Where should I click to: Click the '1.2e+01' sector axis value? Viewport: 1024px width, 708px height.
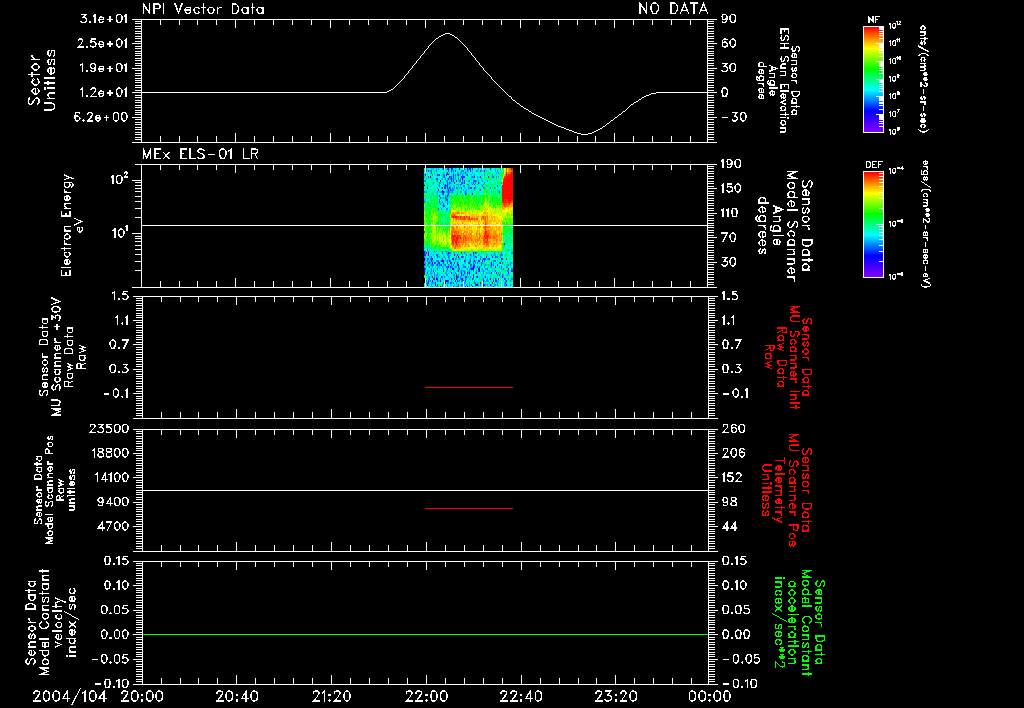point(104,93)
